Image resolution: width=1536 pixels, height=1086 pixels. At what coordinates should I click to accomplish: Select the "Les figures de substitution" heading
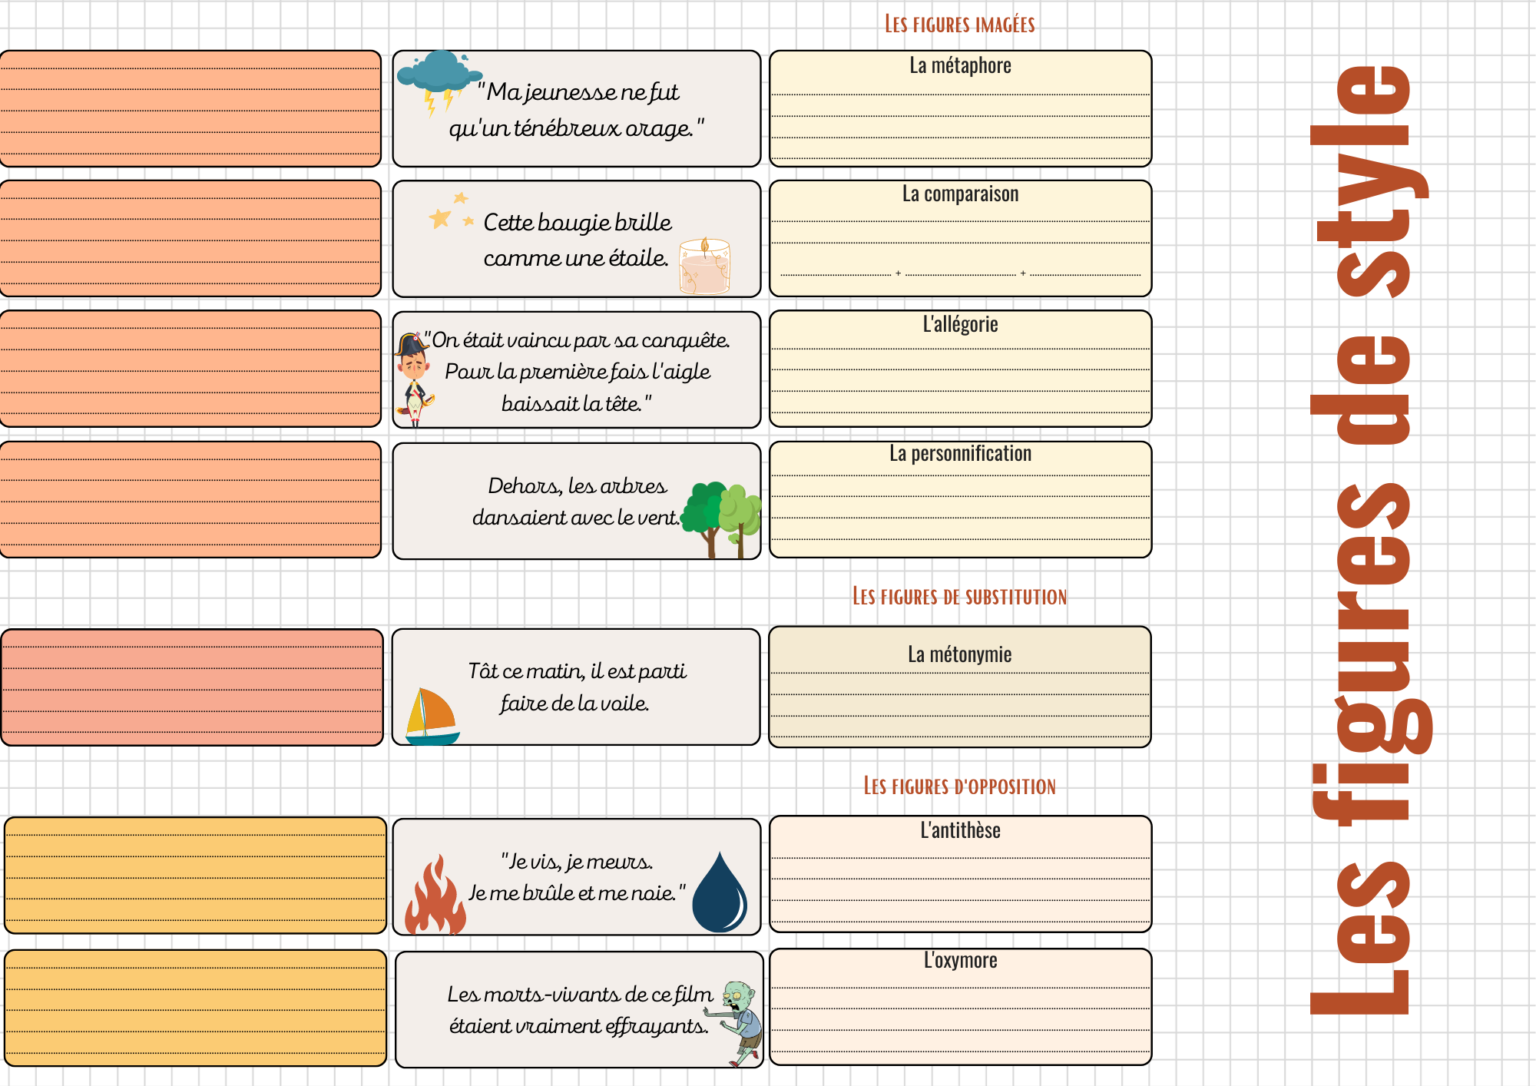click(x=959, y=597)
